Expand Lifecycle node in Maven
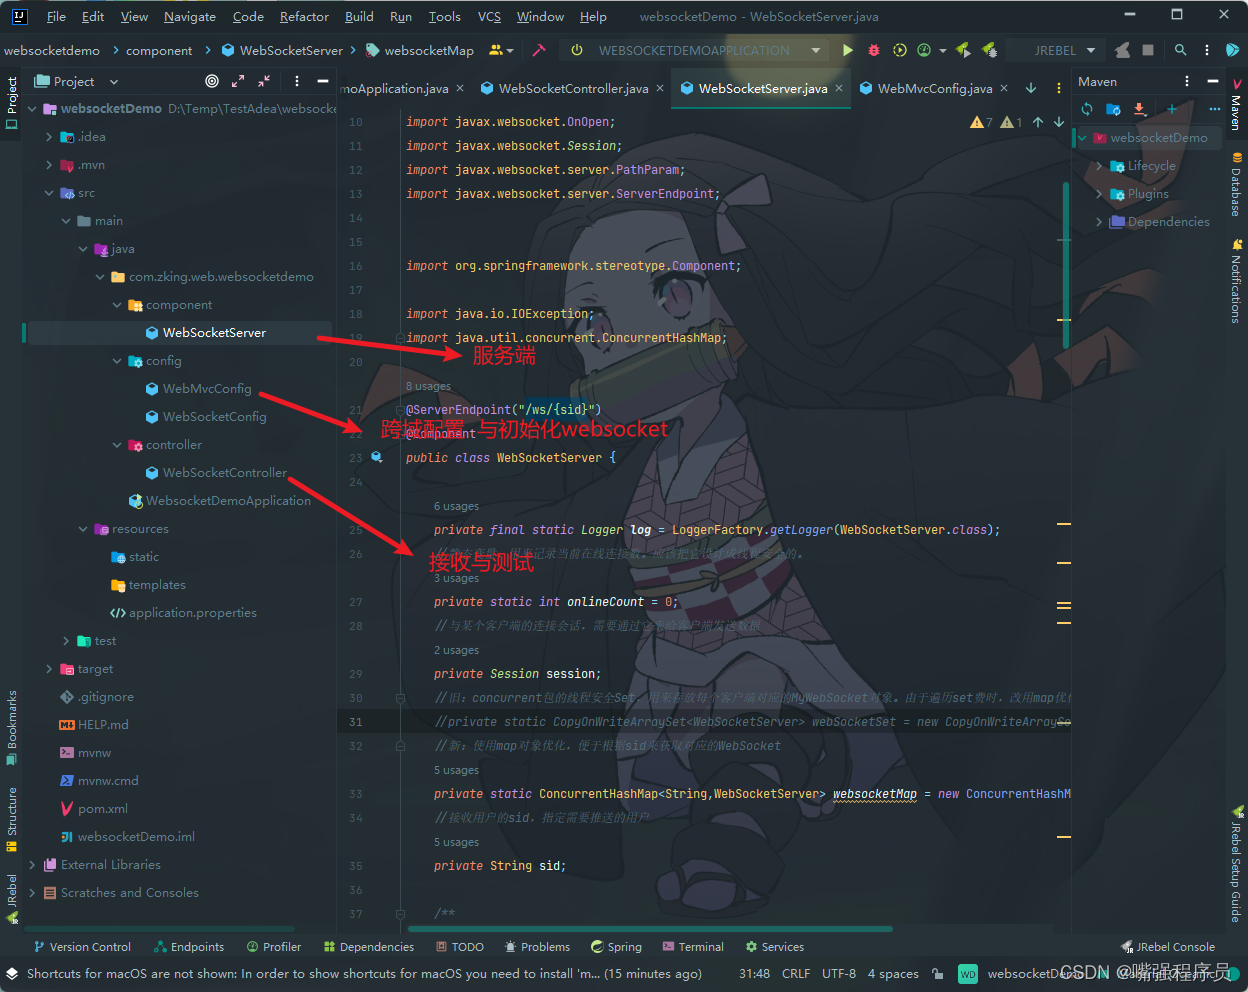The height and width of the screenshot is (992, 1248). (1100, 166)
